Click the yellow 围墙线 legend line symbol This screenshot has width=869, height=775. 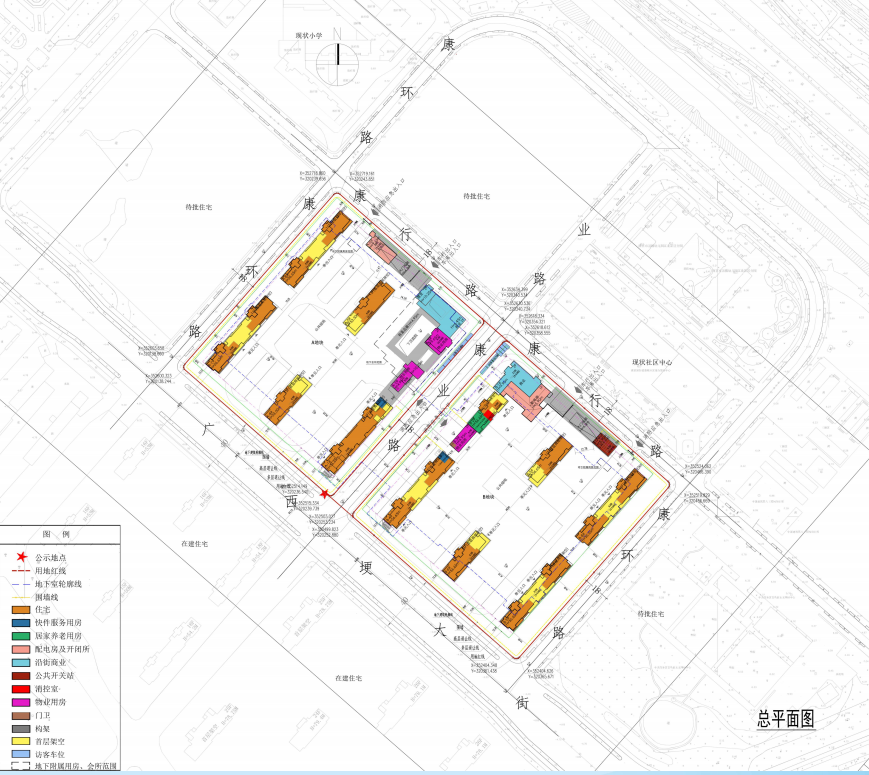(20, 596)
